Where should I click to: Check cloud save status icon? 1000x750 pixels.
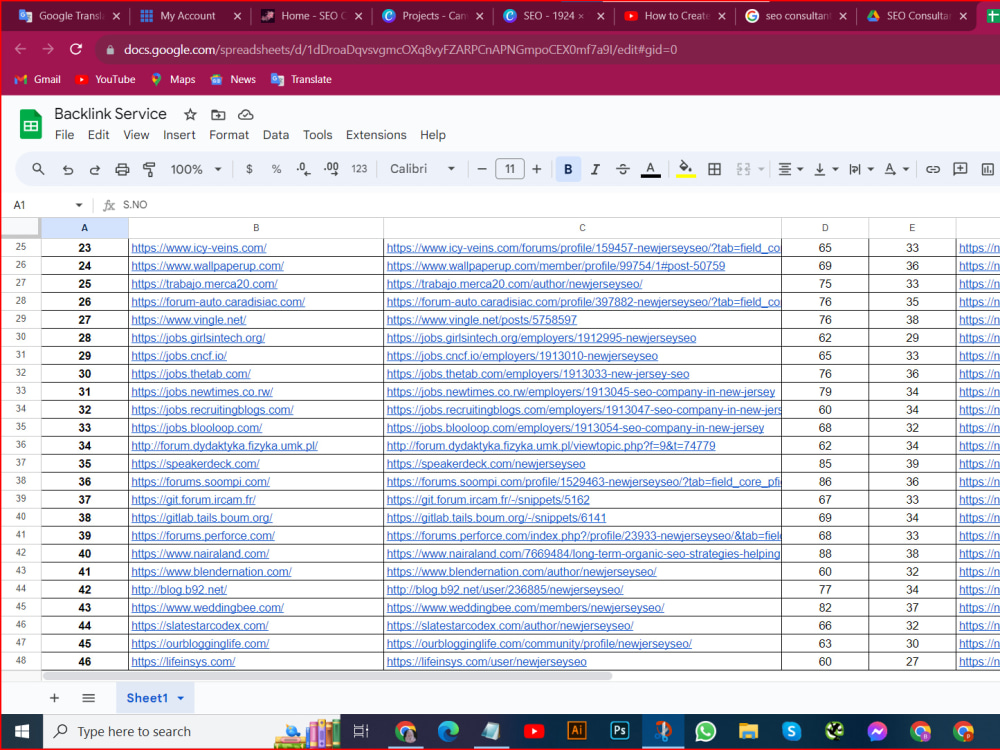click(x=246, y=115)
